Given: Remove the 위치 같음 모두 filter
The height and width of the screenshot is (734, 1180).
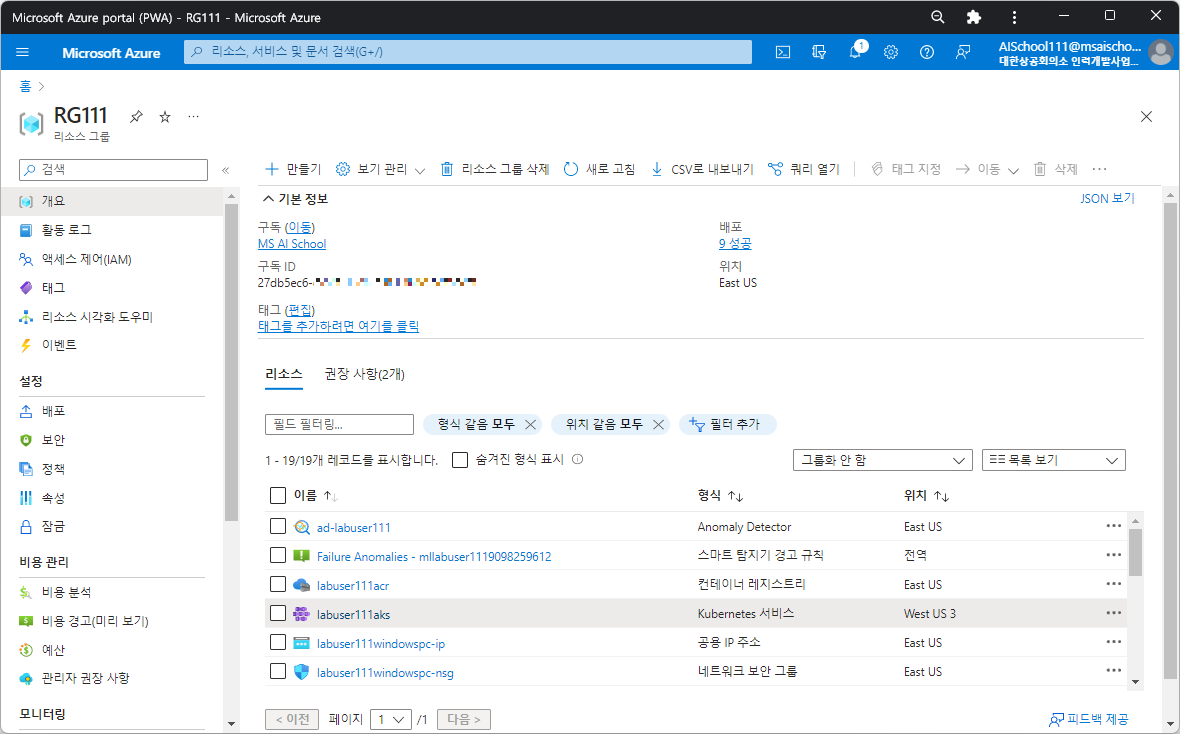Looking at the screenshot, I should (658, 425).
